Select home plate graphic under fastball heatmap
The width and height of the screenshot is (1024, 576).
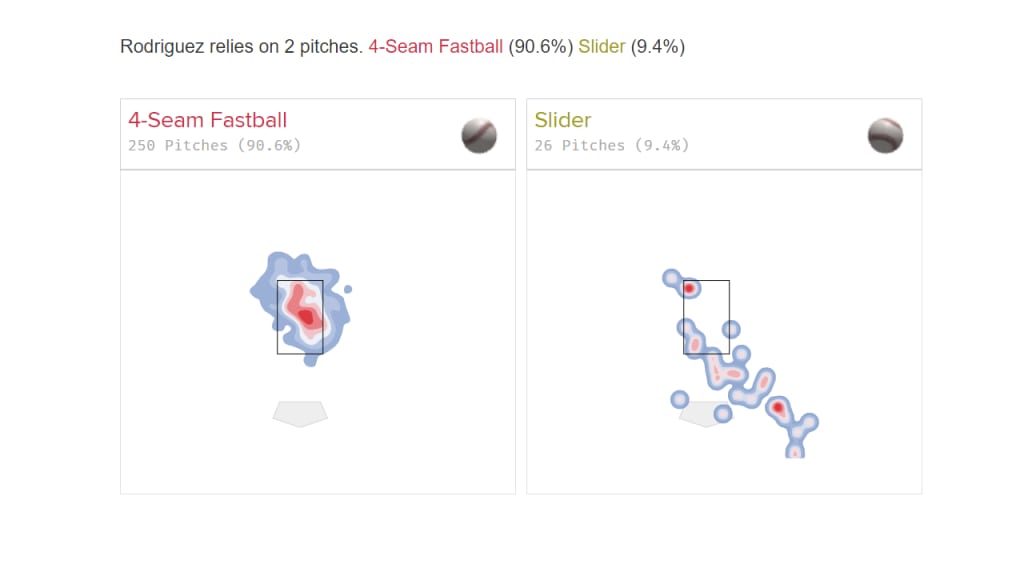click(x=300, y=414)
